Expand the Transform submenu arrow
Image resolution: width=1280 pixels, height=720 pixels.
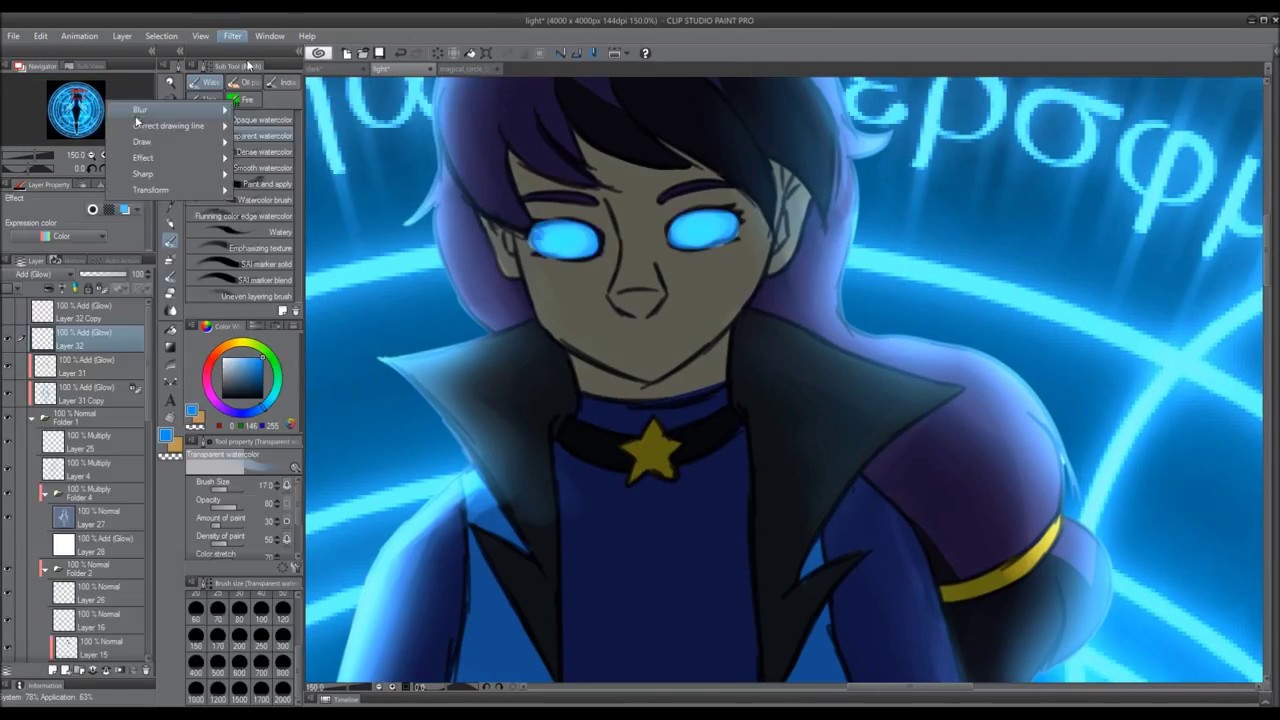pos(225,190)
